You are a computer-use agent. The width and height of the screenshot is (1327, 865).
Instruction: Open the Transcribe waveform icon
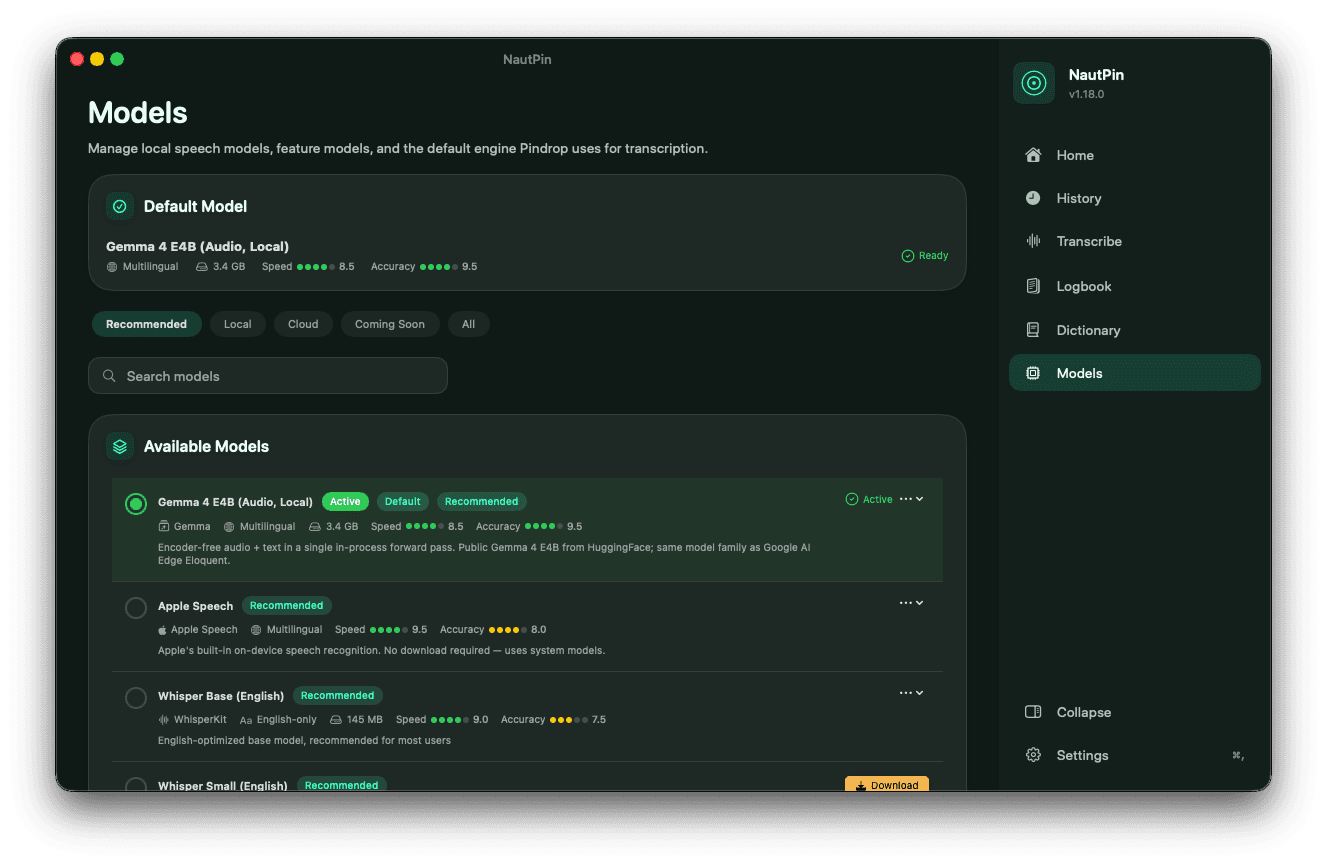1033,241
